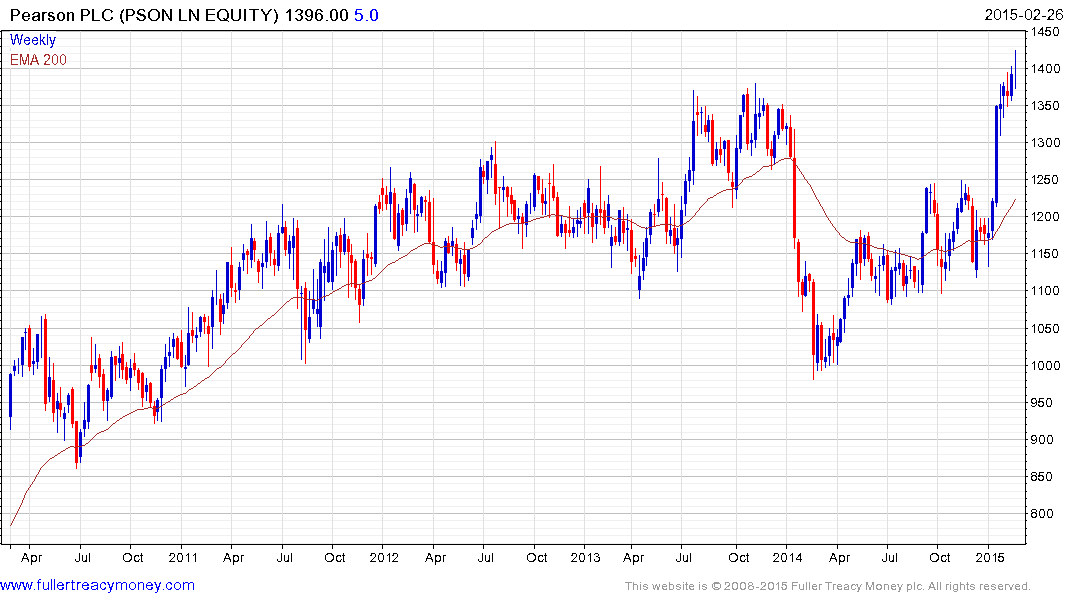Click the 1350 price axis label
This screenshot has height=600, width=1075.
[1046, 106]
